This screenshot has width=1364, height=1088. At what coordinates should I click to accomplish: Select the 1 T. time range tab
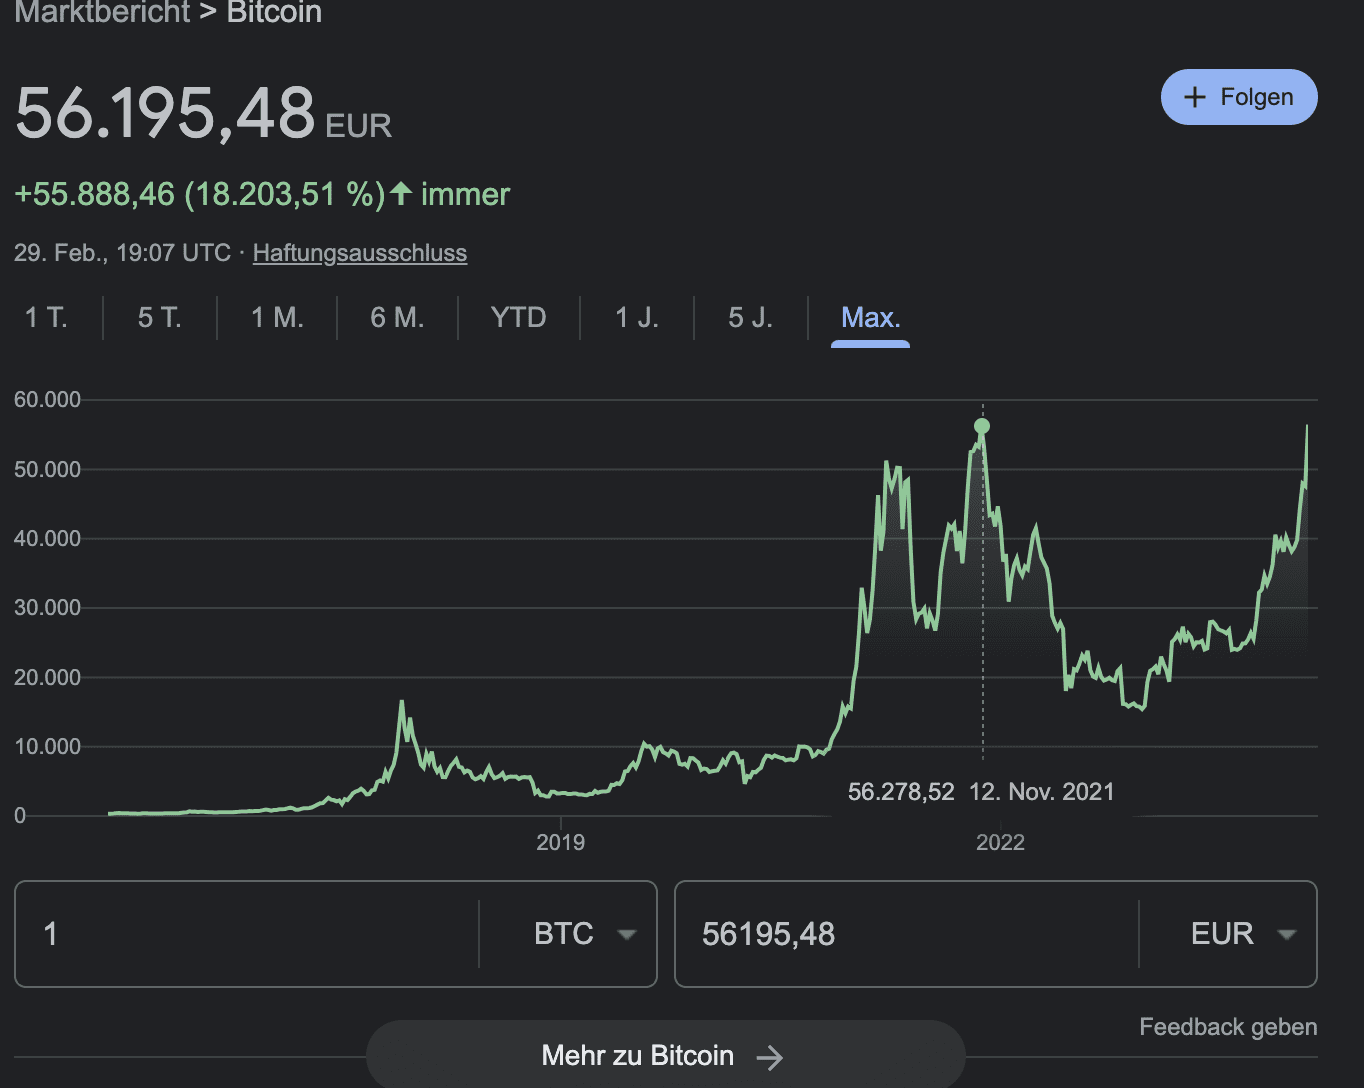(x=46, y=318)
